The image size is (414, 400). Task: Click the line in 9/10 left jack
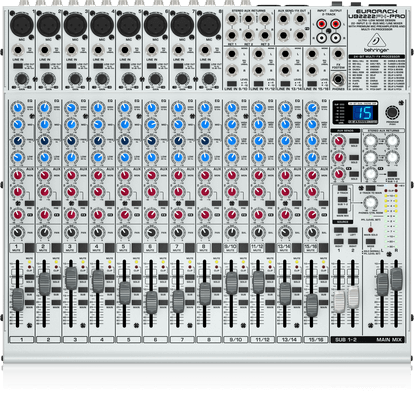pyautogui.click(x=232, y=54)
